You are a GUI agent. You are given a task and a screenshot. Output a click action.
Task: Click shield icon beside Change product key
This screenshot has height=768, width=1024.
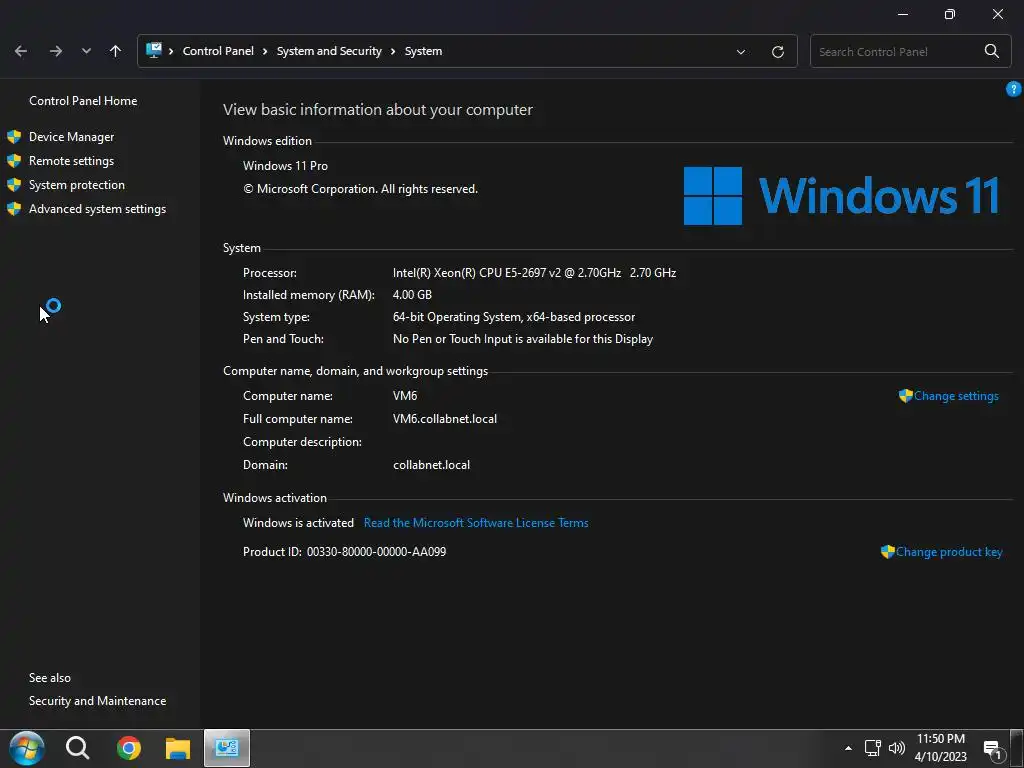888,552
